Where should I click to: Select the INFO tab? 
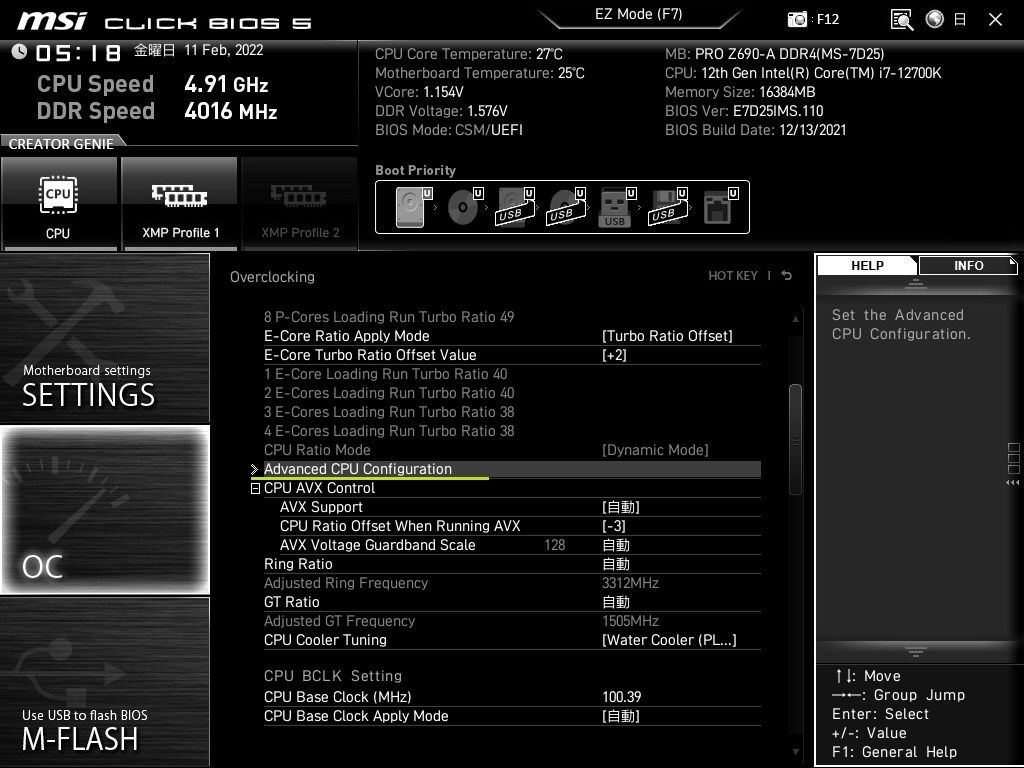pos(967,265)
